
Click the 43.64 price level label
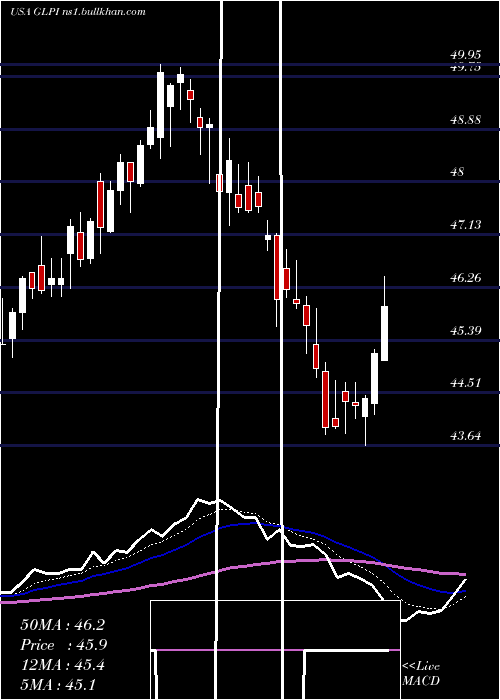coord(466,436)
